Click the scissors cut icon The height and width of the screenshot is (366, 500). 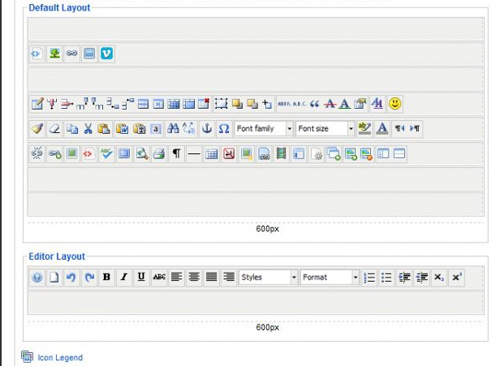pos(88,128)
